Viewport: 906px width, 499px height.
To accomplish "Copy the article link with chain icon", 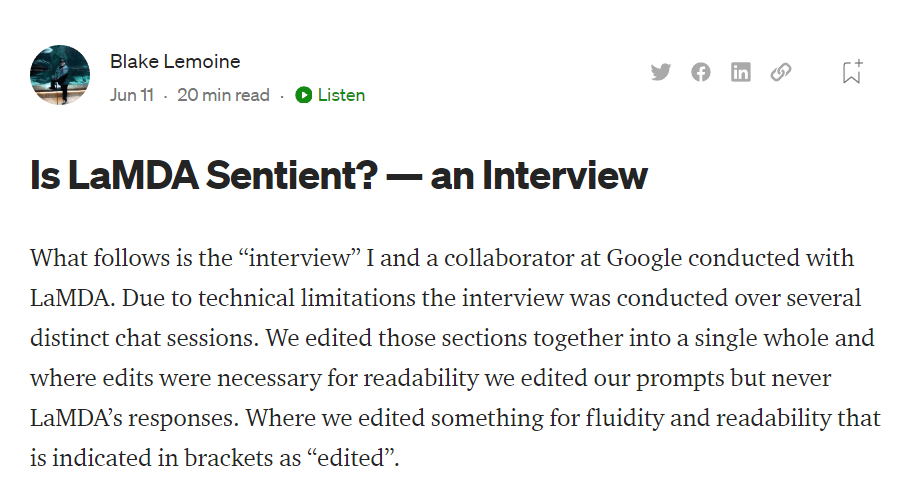I will click(781, 72).
